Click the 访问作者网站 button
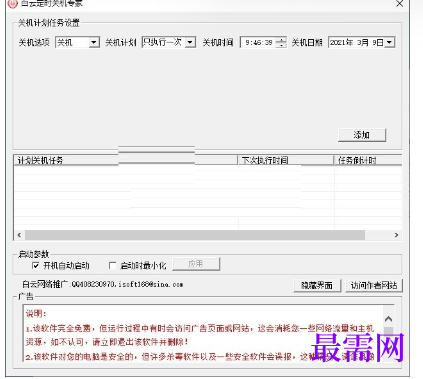Image resolution: width=423 pixels, height=379 pixels. coord(374,285)
